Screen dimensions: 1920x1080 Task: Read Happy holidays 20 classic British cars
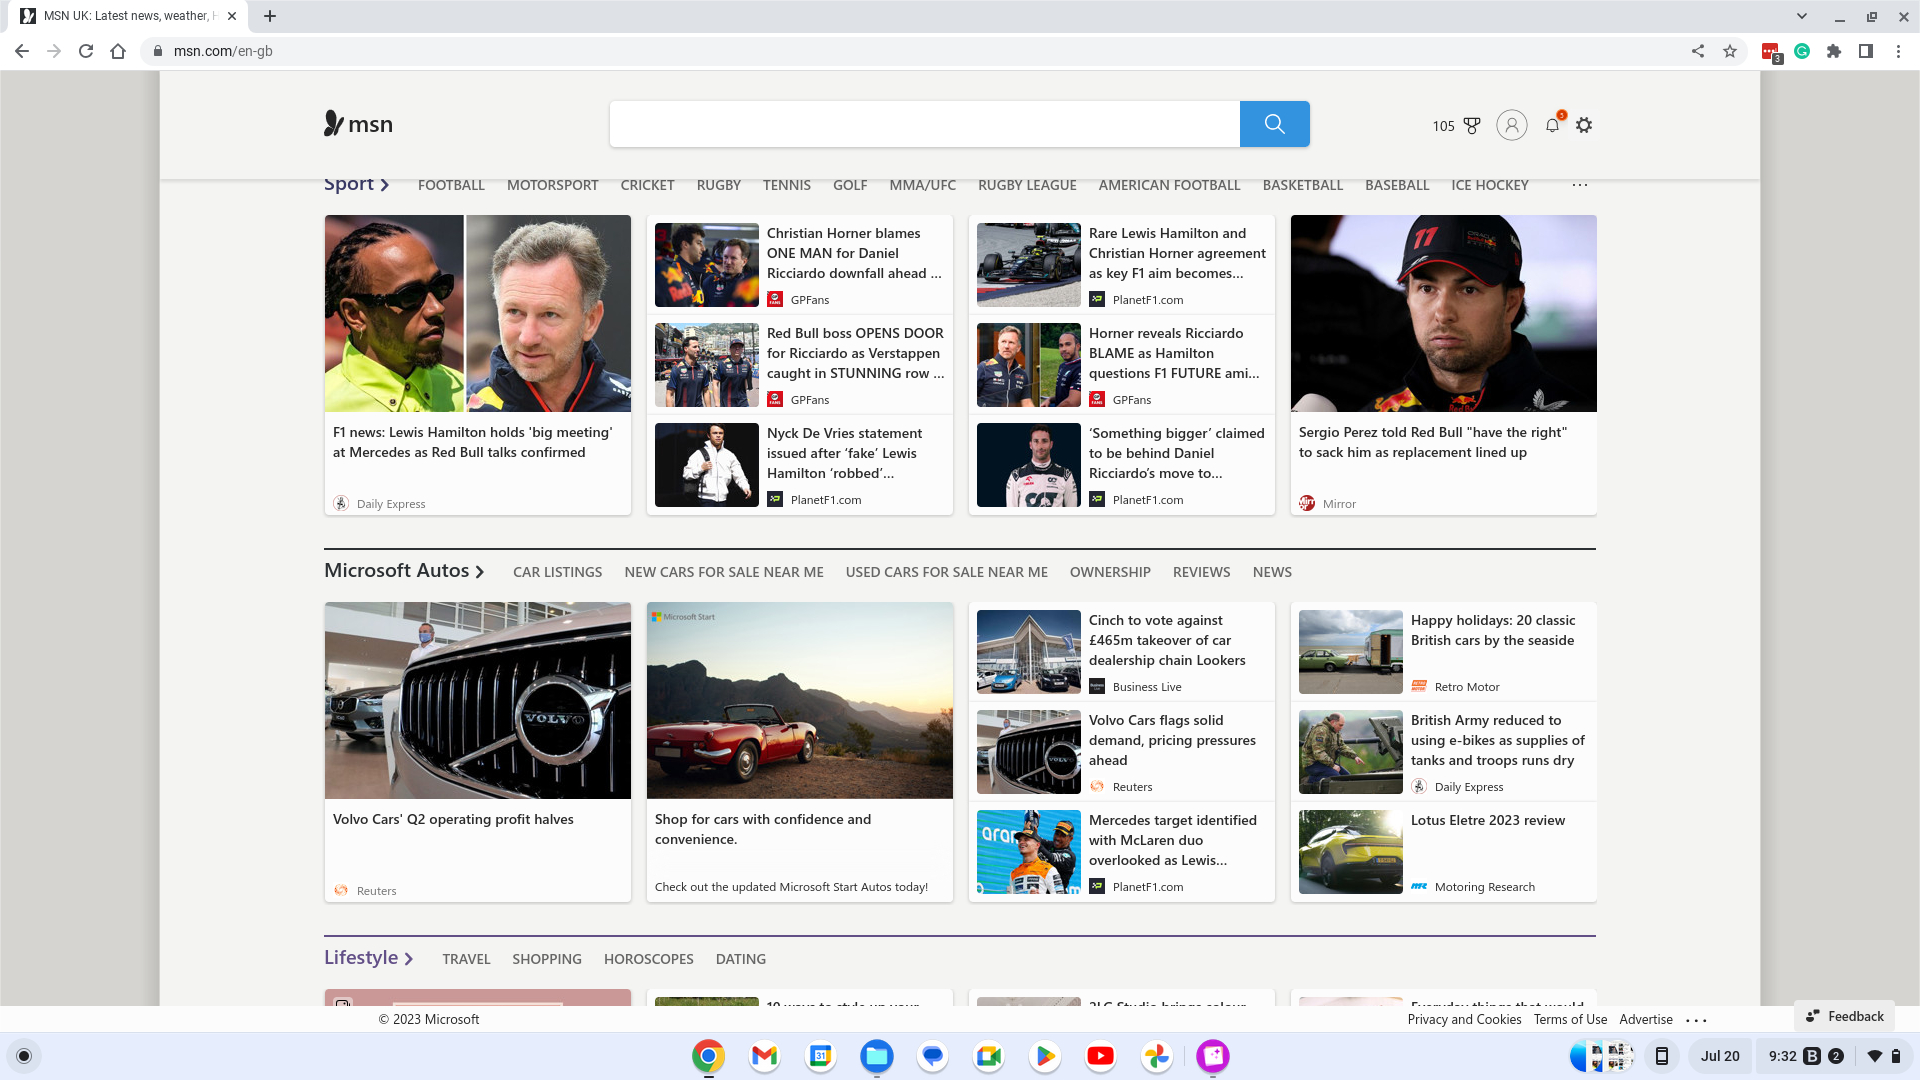(x=1492, y=630)
